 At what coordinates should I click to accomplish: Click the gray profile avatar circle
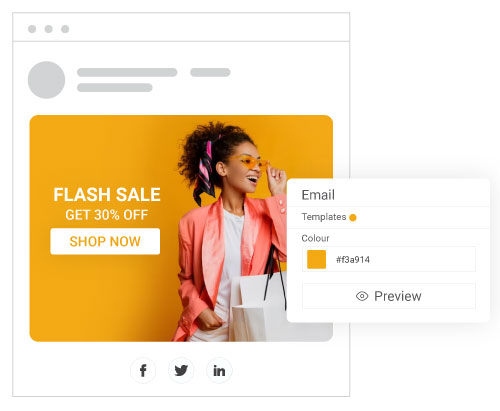[46, 80]
